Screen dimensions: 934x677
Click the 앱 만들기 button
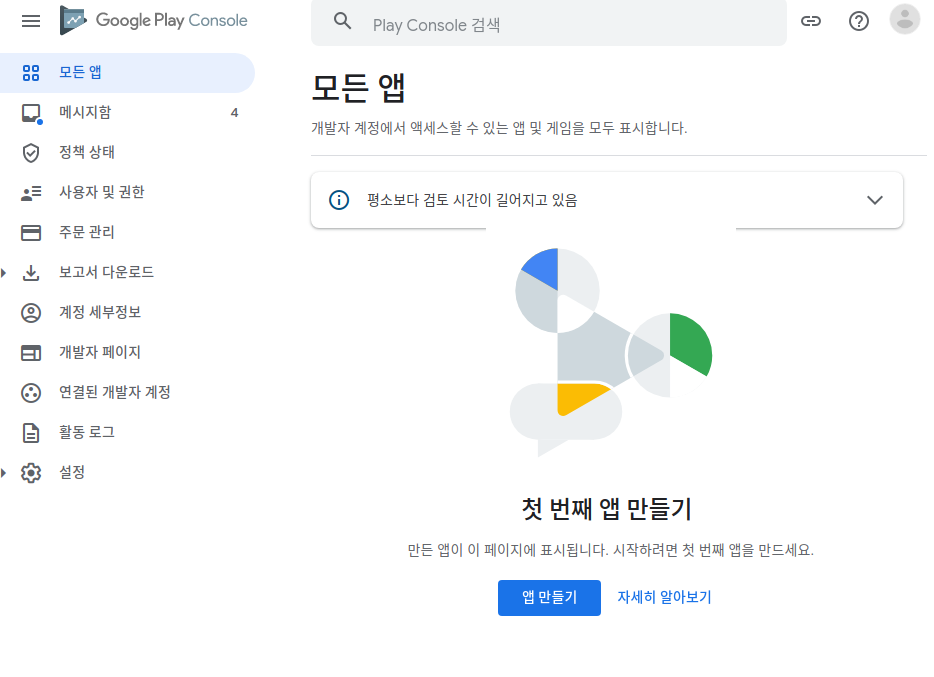pyautogui.click(x=549, y=598)
